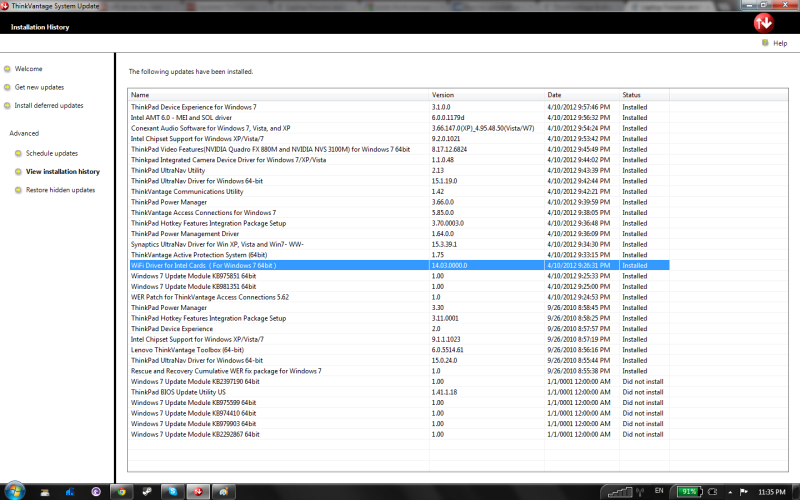Image resolution: width=800 pixels, height=500 pixels.
Task: Select the Lenovo ThinkVantage Toolbox (64-bit) row
Action: pos(399,350)
